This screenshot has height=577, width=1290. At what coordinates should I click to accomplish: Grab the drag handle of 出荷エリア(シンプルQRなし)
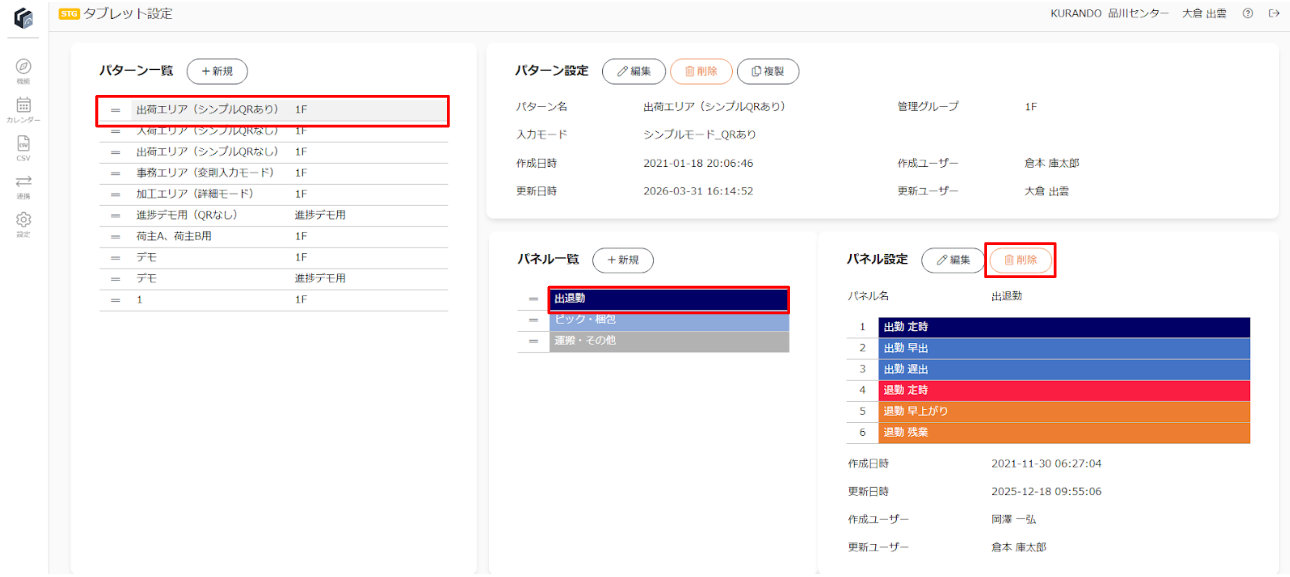[115, 152]
